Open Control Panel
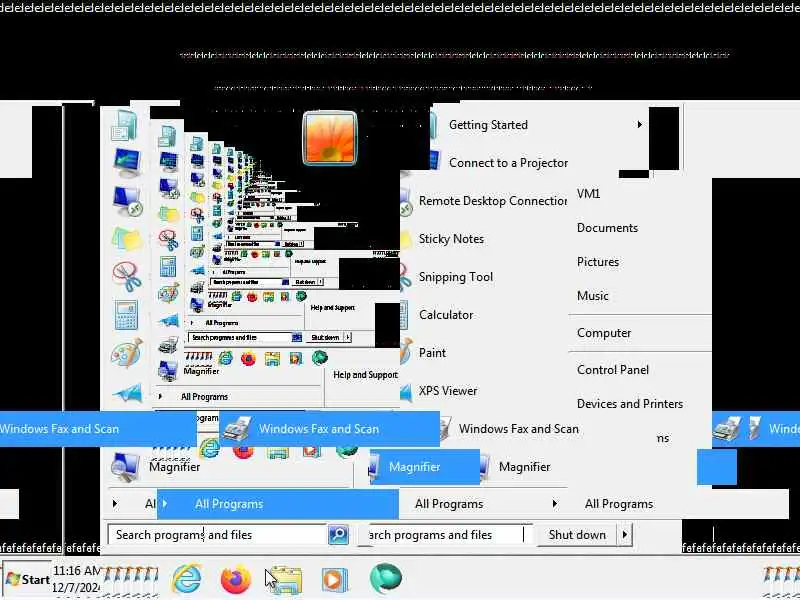This screenshot has width=800, height=600. pos(613,370)
